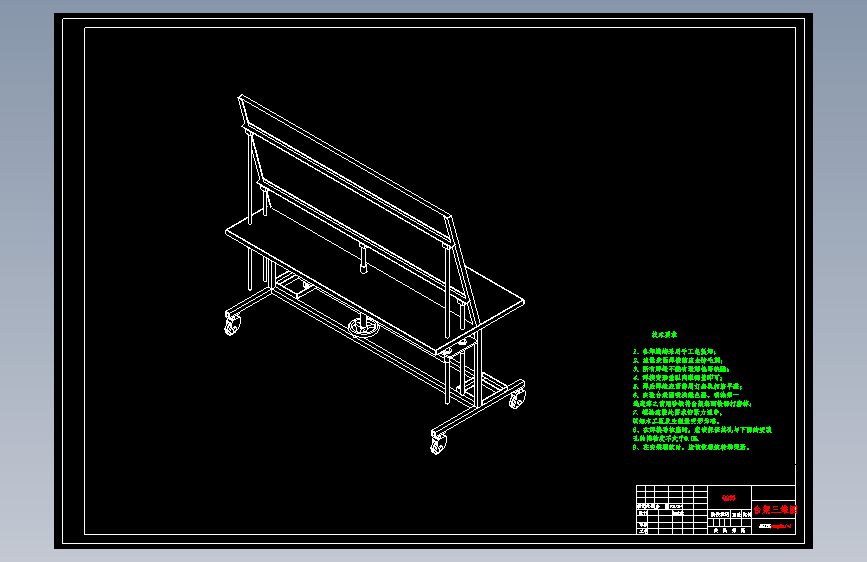Select the green 技术要求 heading
This screenshot has height=562, width=867.
pyautogui.click(x=664, y=335)
